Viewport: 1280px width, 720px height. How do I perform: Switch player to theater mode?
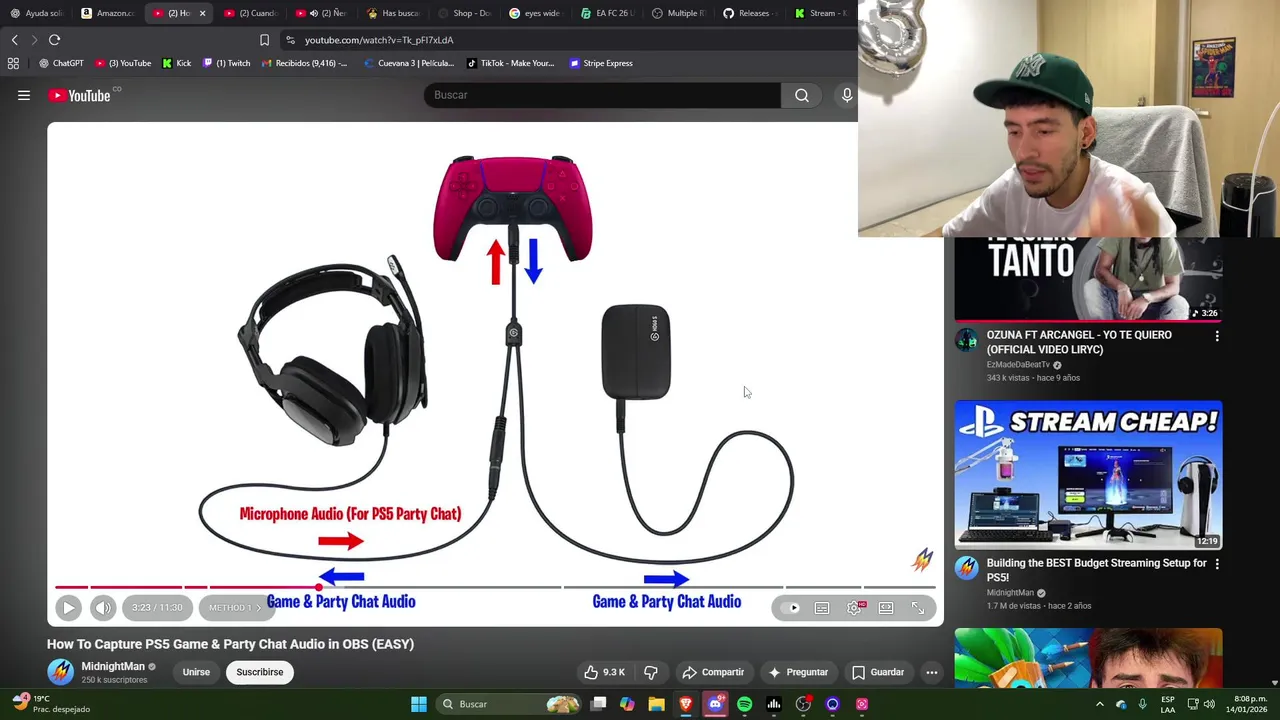(x=886, y=608)
